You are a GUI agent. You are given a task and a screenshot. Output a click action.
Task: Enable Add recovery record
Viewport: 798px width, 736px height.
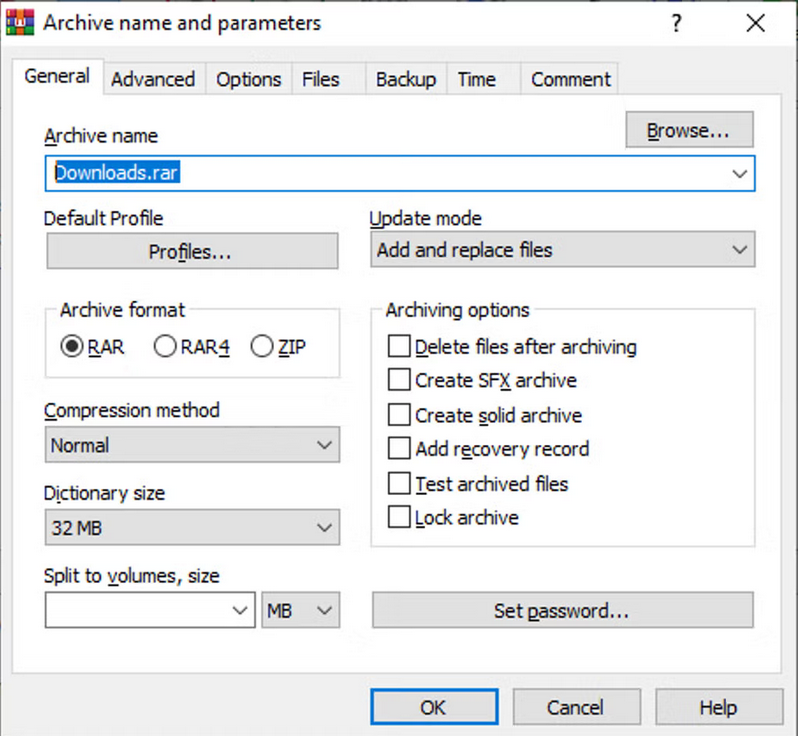[488, 449]
